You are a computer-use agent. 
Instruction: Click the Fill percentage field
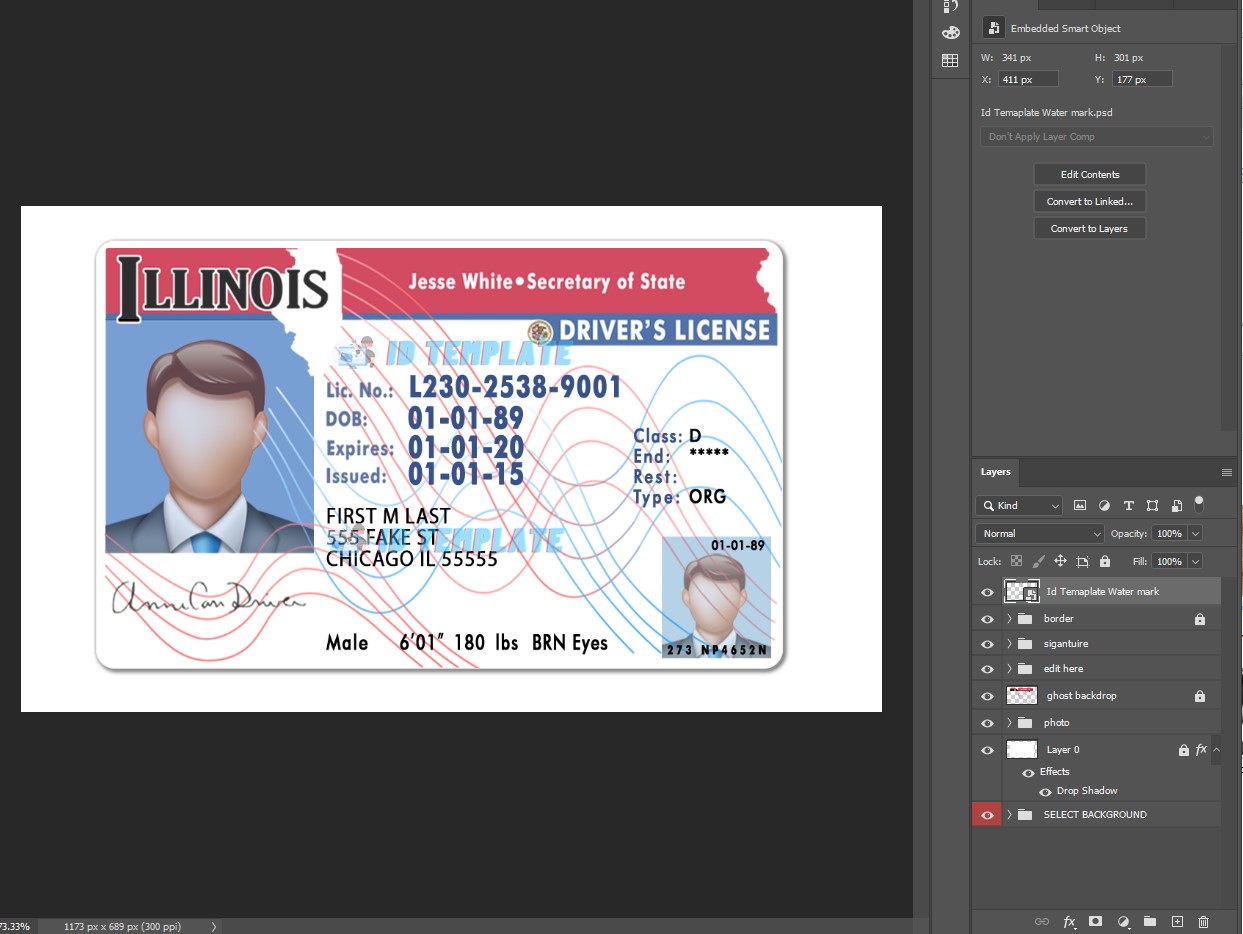pyautogui.click(x=1169, y=561)
